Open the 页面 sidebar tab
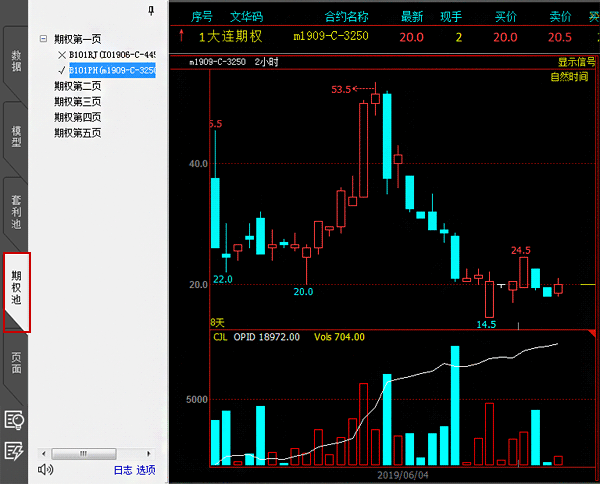600x484 pixels. tap(15, 363)
